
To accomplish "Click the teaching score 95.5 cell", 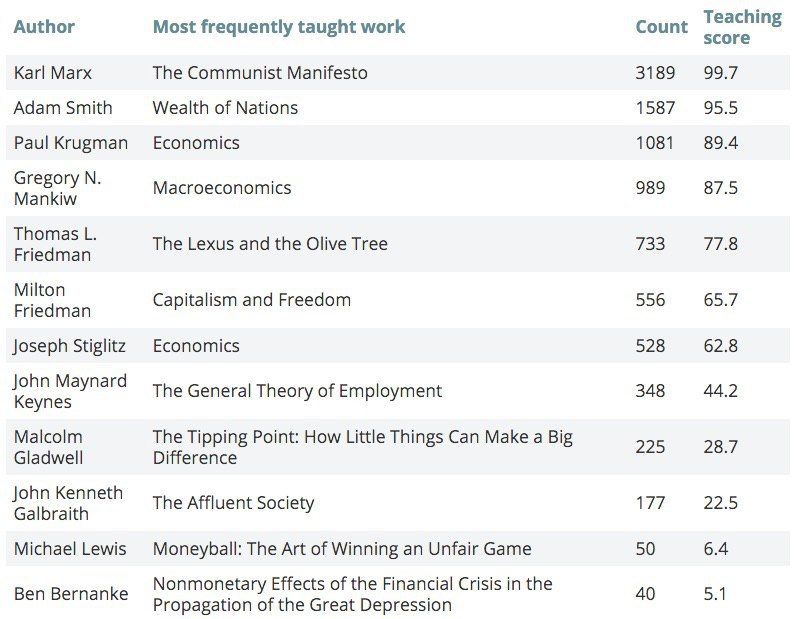I will [x=720, y=108].
